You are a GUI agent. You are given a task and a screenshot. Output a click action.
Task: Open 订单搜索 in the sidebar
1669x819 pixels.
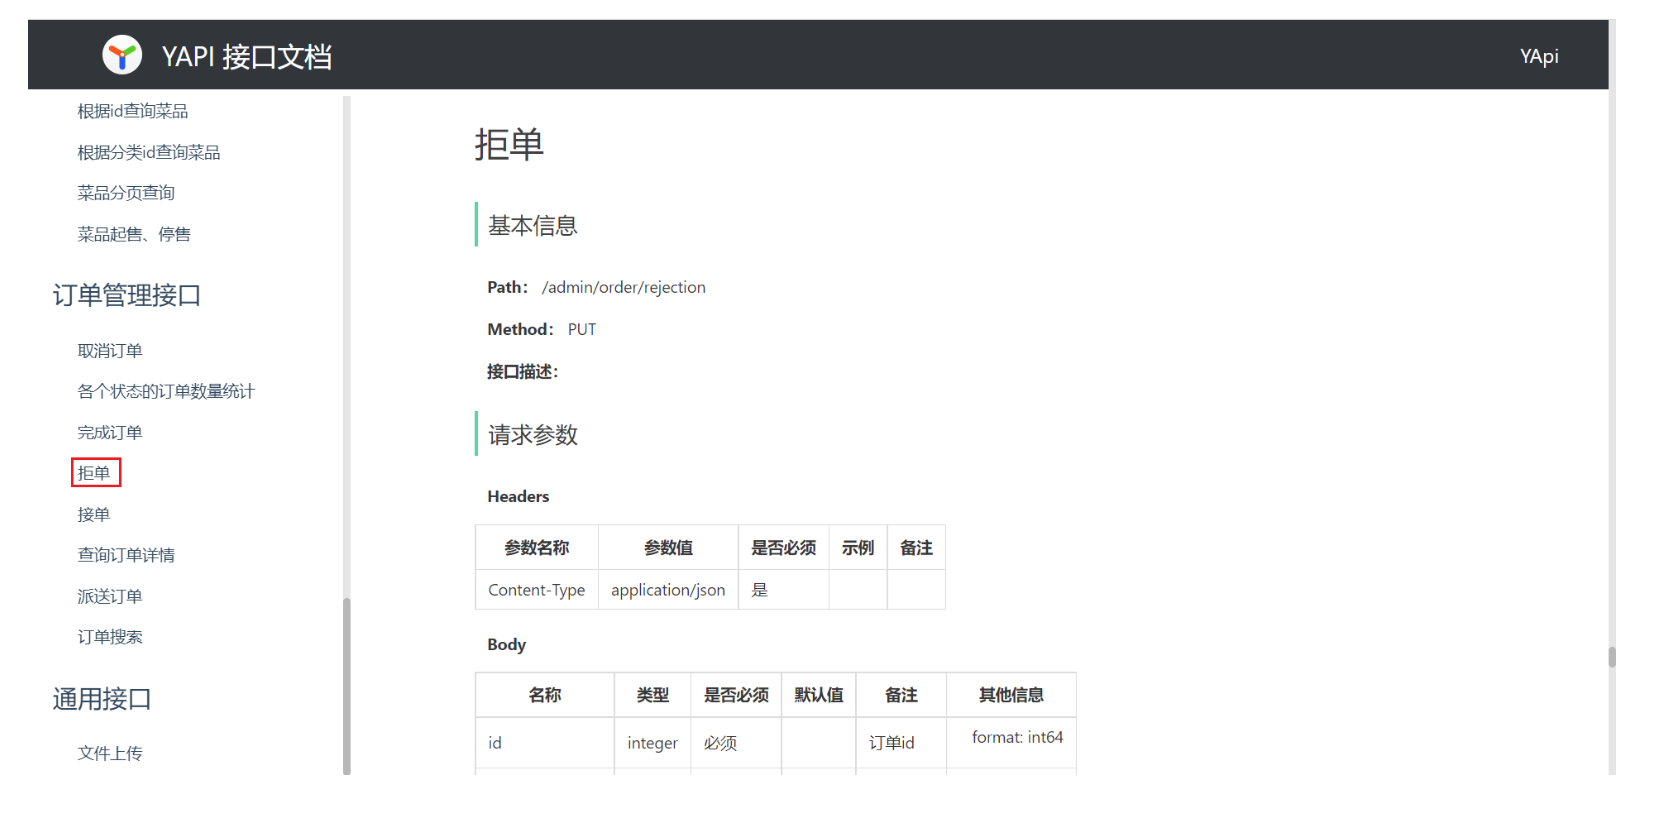coord(110,637)
